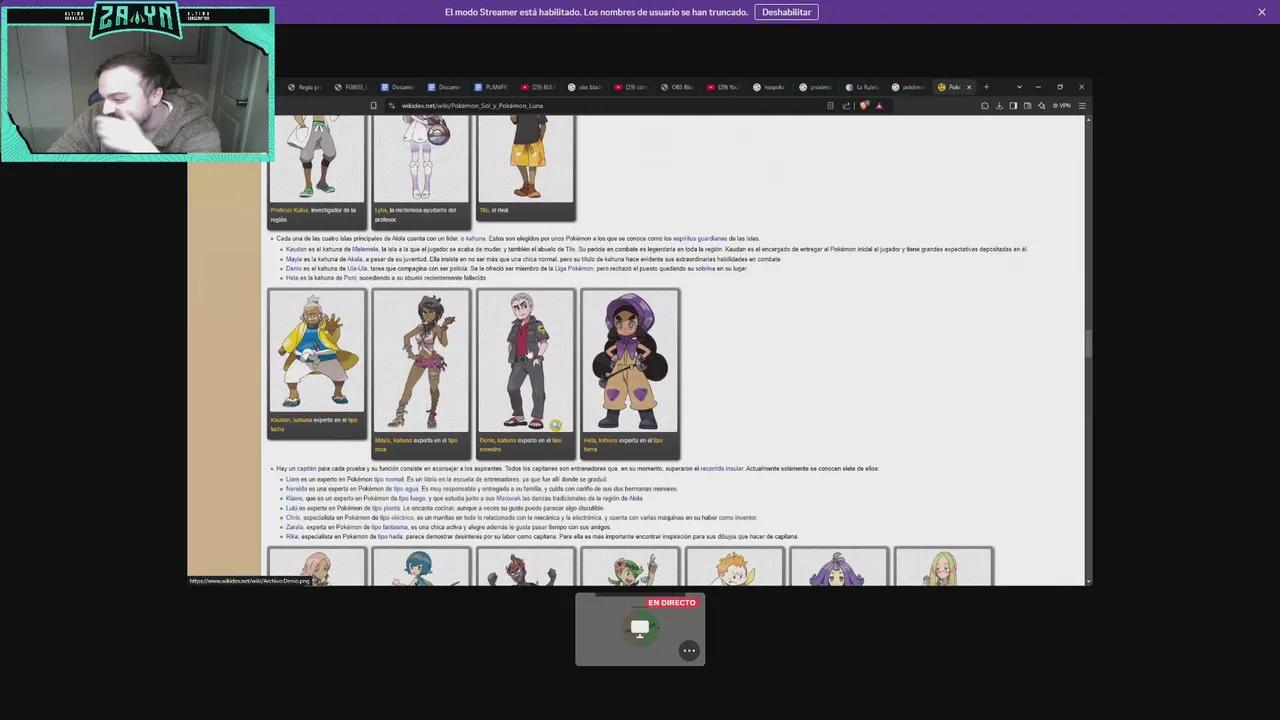Toggle the sidebar panel icon in toolbar
The height and width of the screenshot is (720, 1280).
click(x=1013, y=105)
